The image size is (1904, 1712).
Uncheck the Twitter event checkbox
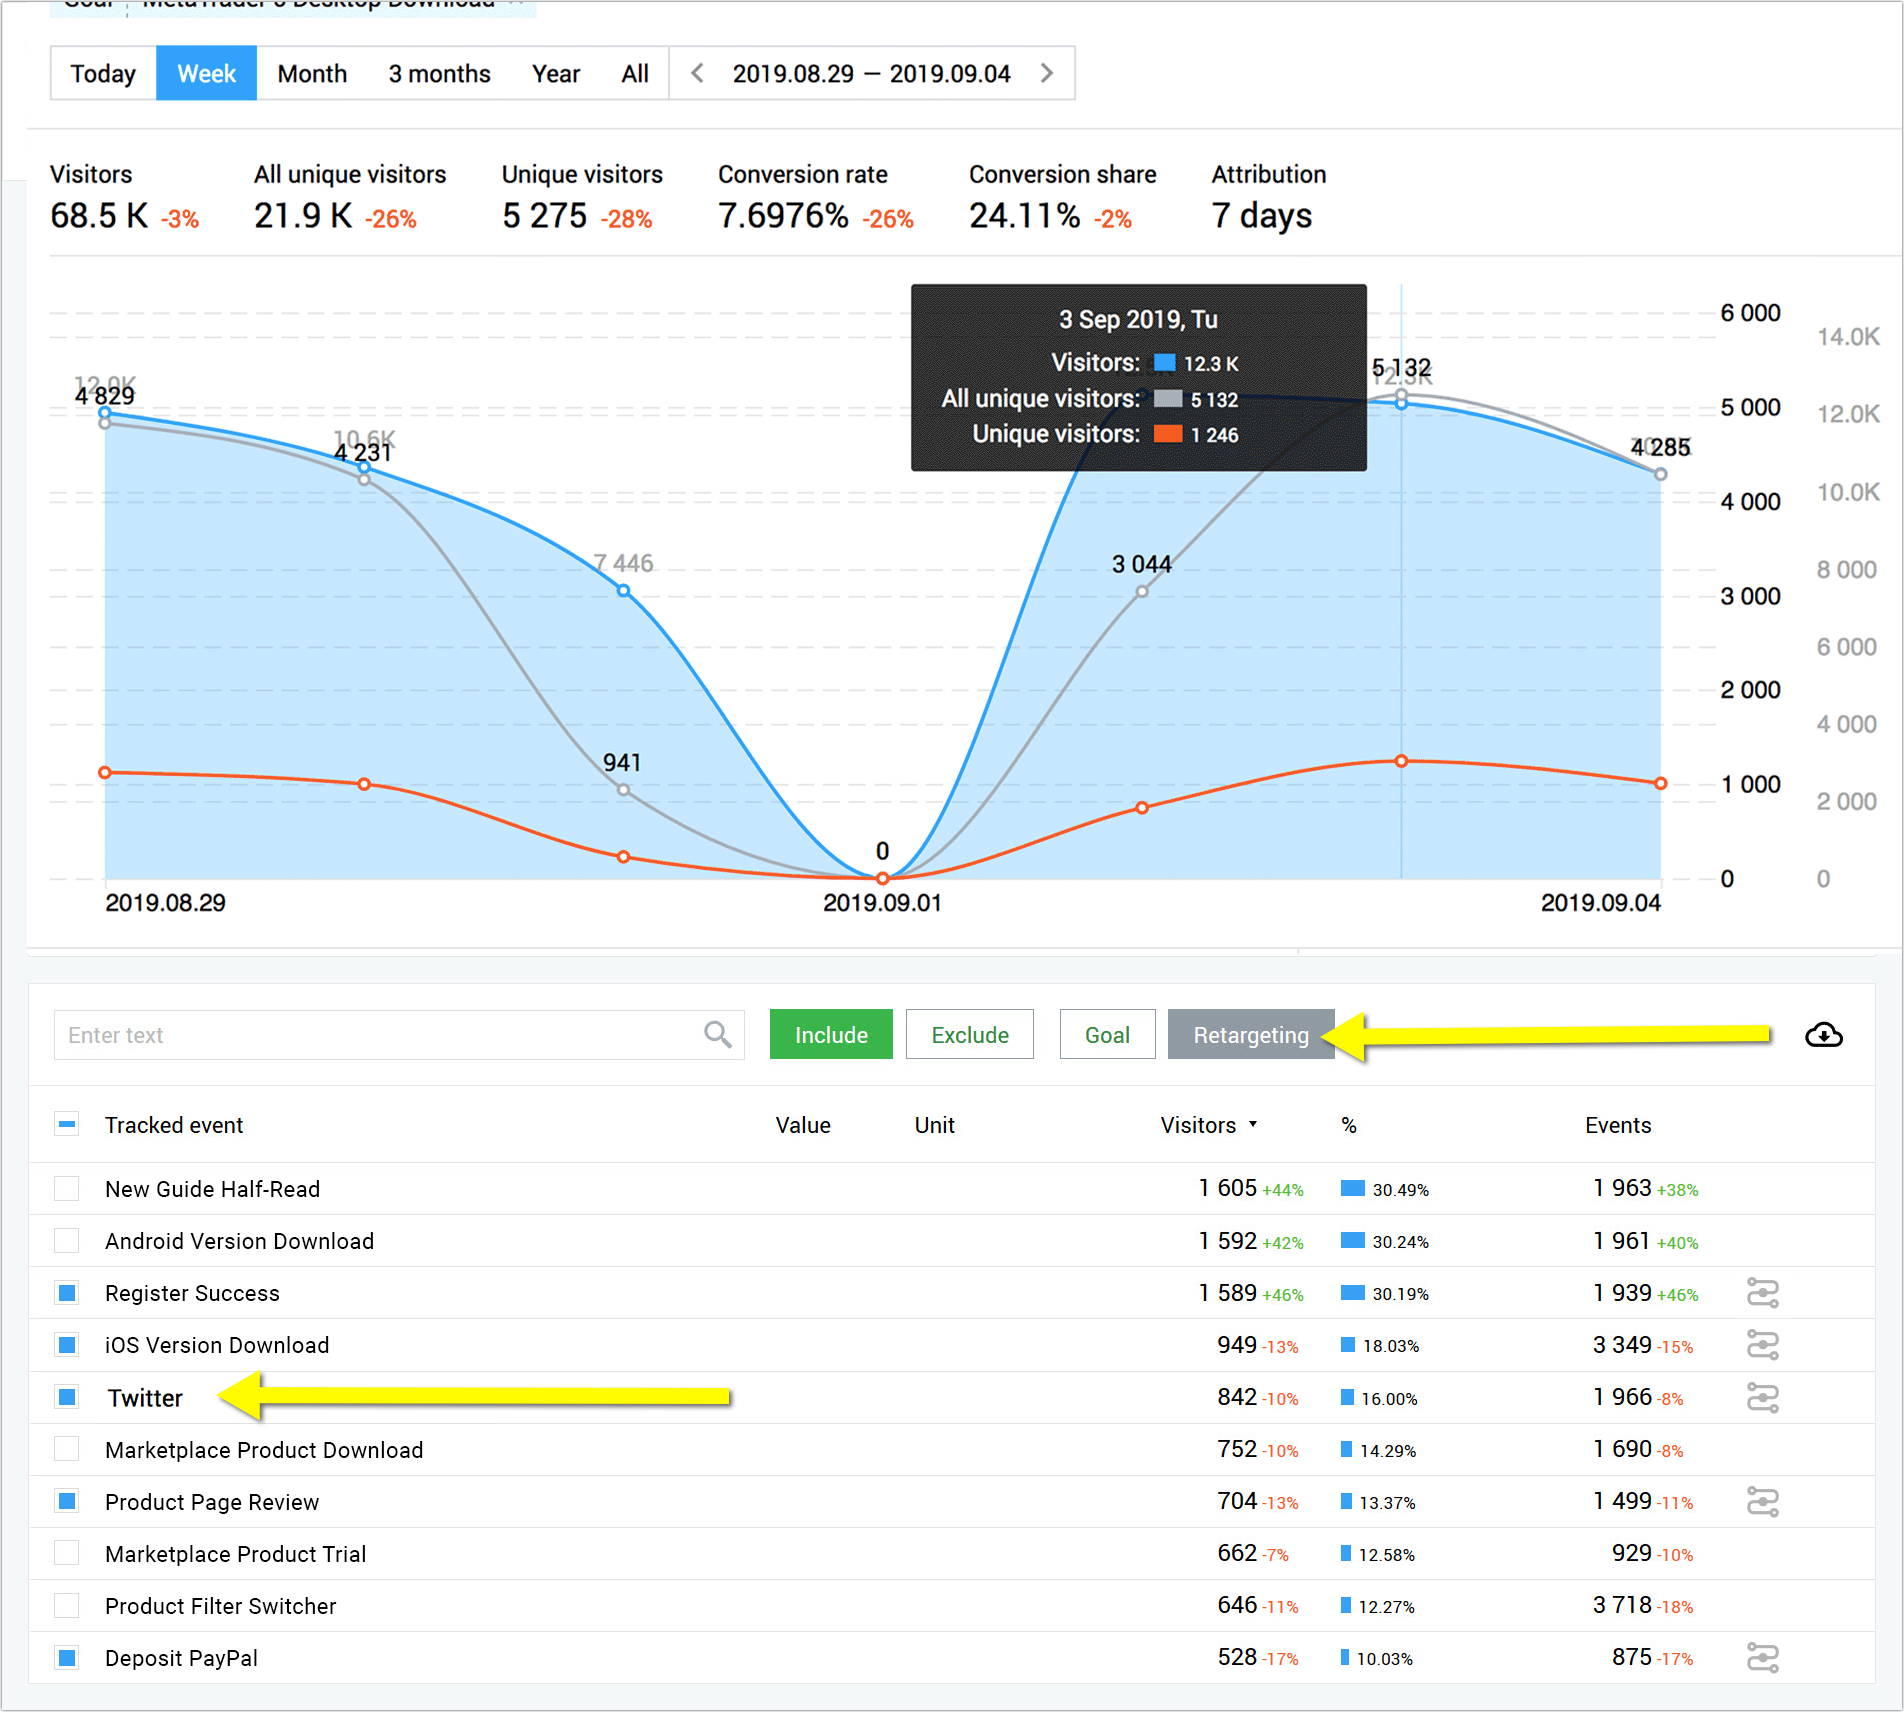[67, 1397]
